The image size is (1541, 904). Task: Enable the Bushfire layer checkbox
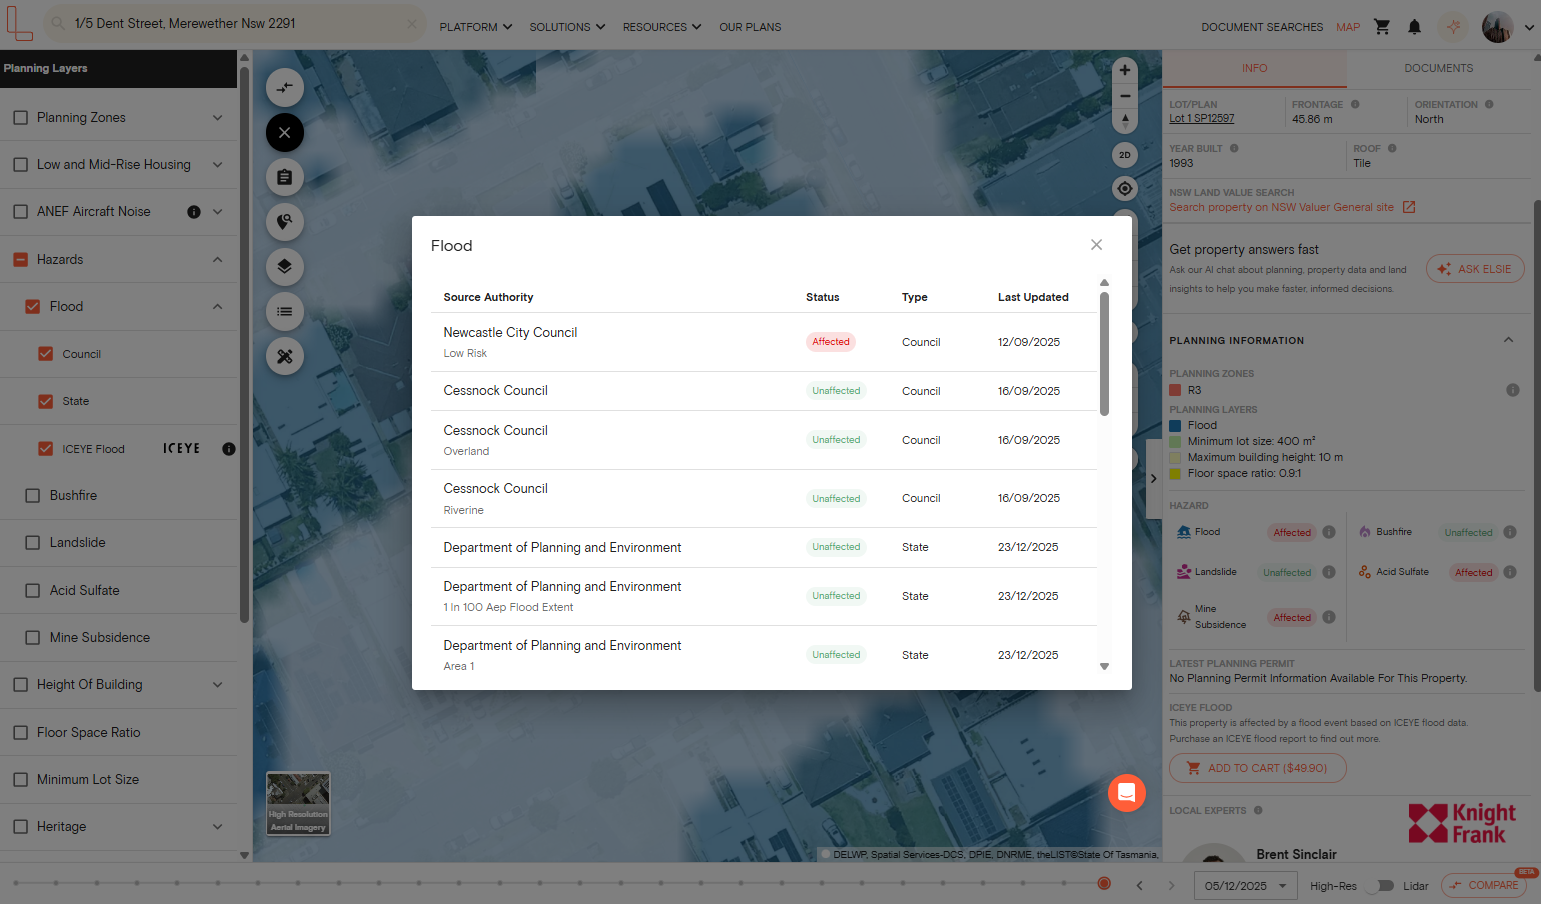pyautogui.click(x=33, y=496)
